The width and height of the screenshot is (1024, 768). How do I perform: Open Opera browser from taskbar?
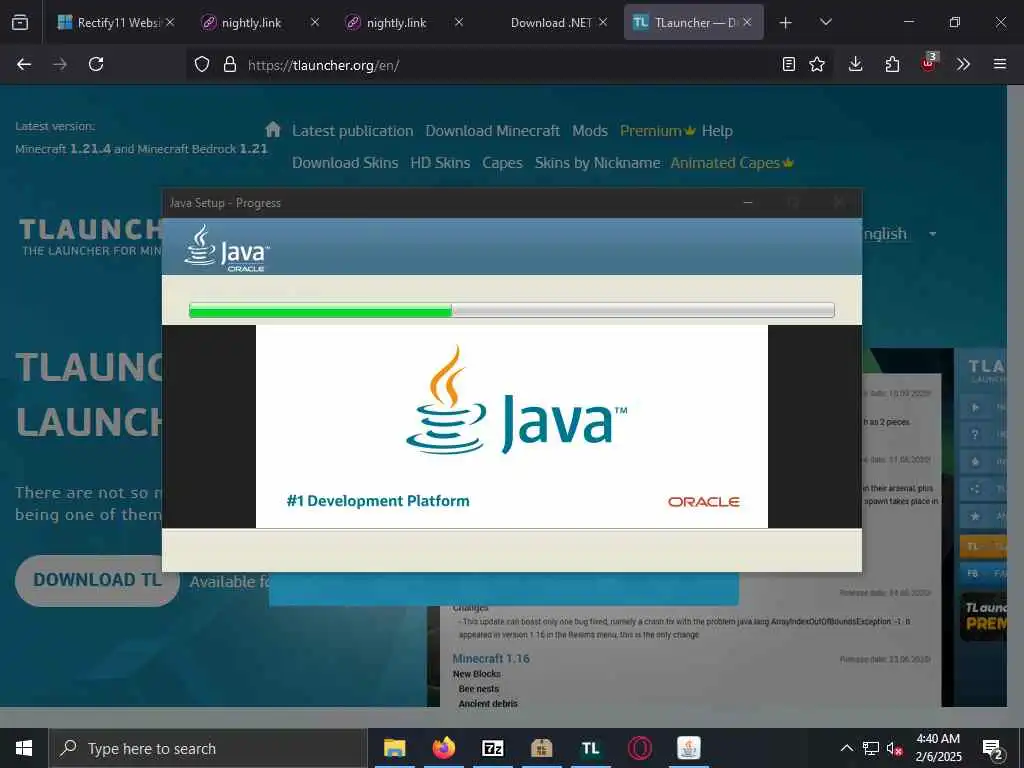point(639,748)
